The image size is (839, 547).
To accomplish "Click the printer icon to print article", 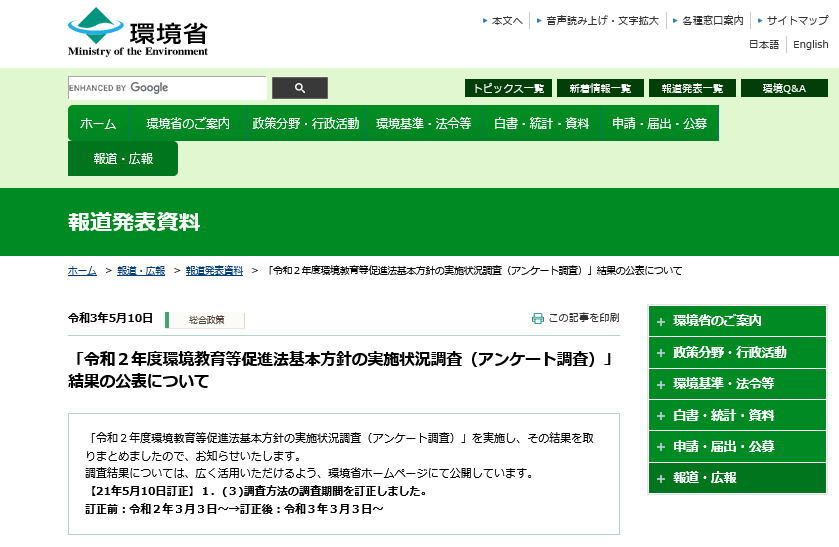I will pos(538,318).
